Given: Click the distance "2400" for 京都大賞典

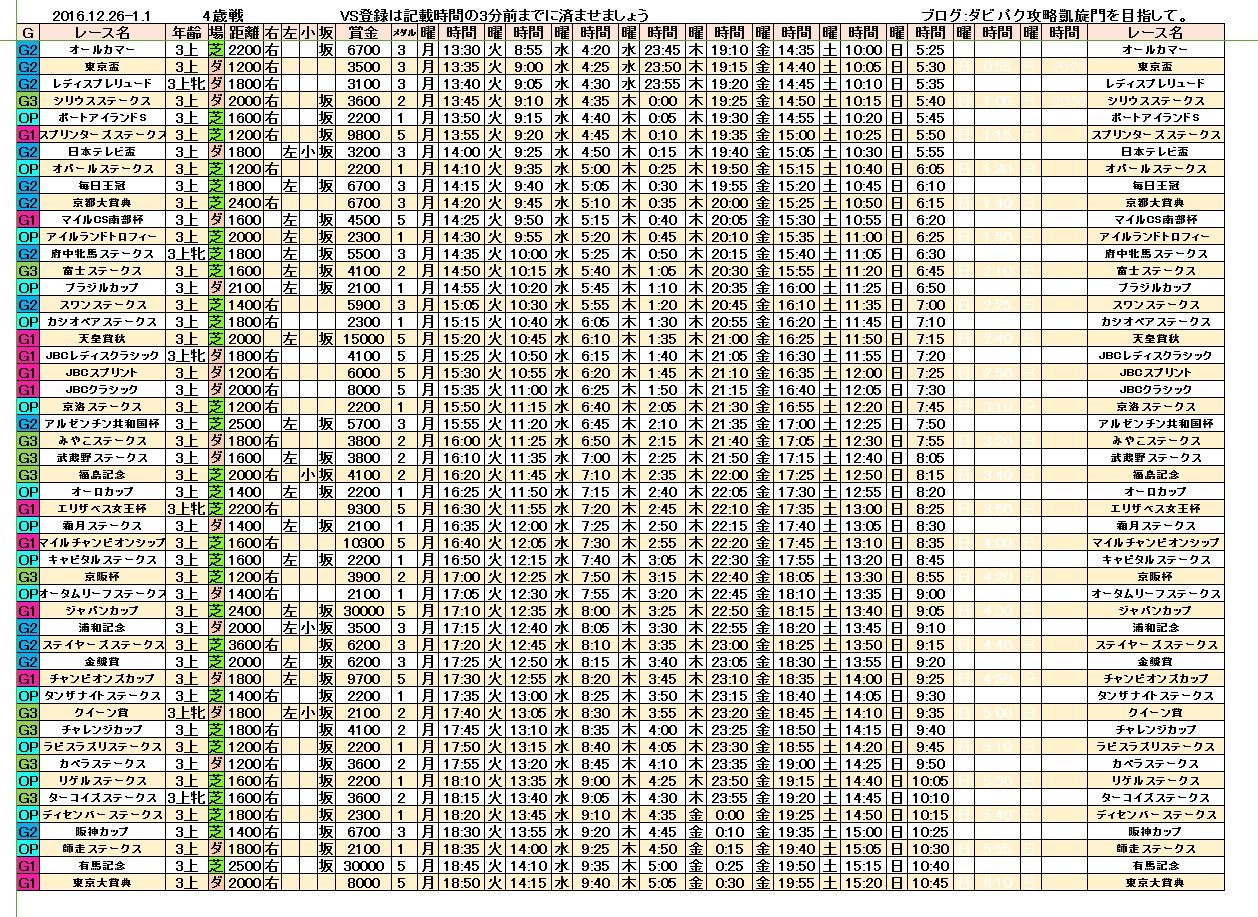Looking at the screenshot, I should coord(245,202).
